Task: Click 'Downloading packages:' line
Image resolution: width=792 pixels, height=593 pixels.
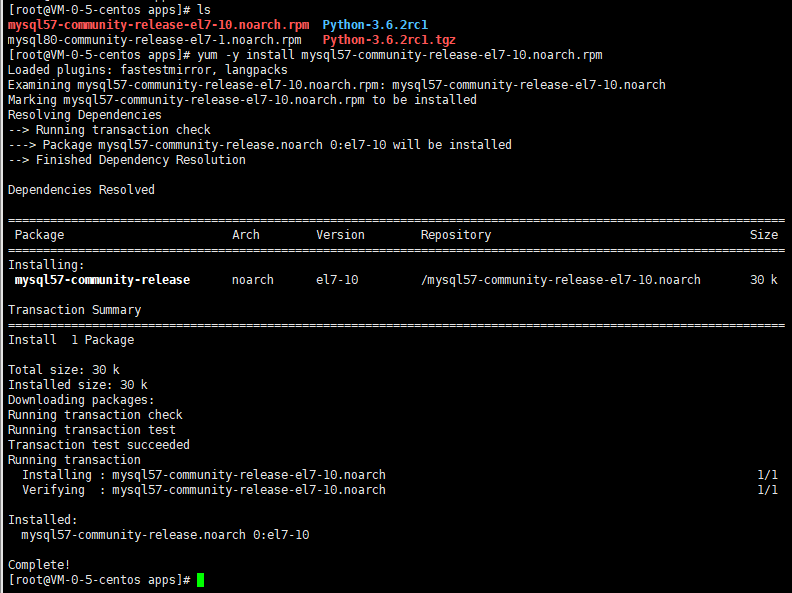Action: [x=81, y=400]
